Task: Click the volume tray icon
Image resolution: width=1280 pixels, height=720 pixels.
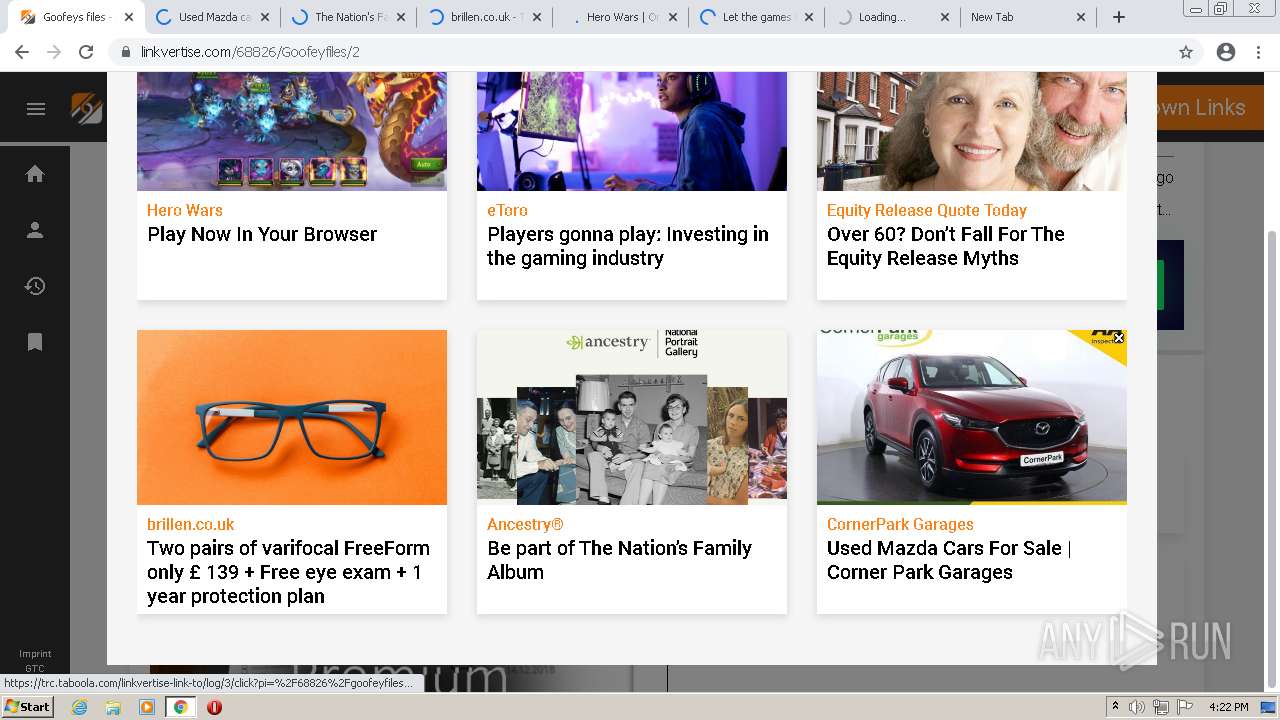Action: (x=1137, y=707)
